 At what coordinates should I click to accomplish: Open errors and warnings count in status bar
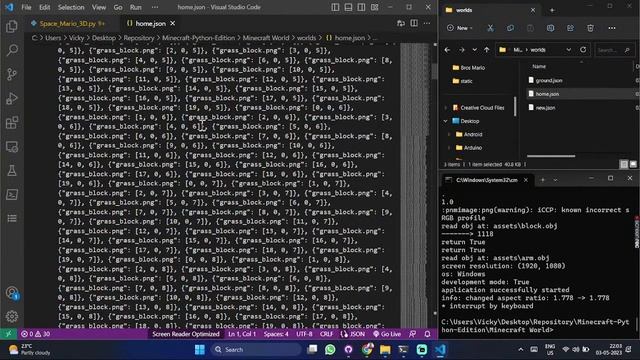tap(36, 334)
